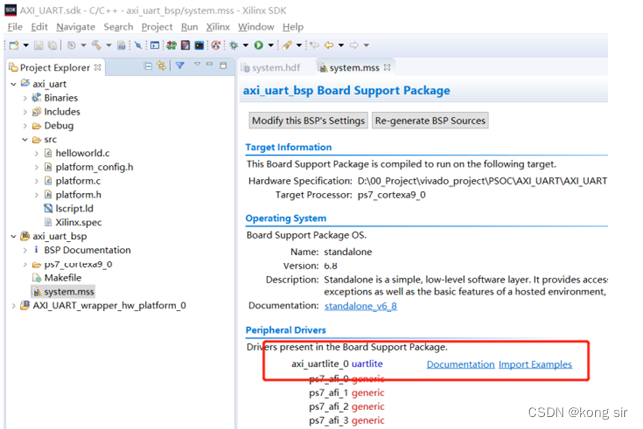Viewport: 643px width, 429px height.
Task: Click the Forward navigation arrow
Action: (x=354, y=45)
